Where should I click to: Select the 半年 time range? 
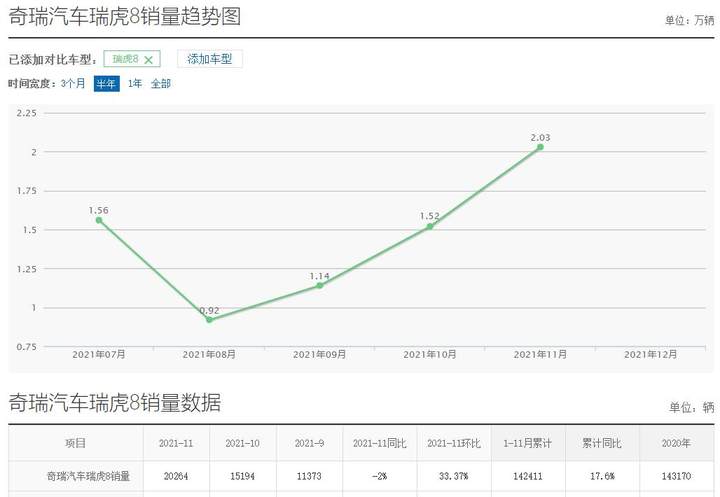pos(106,84)
